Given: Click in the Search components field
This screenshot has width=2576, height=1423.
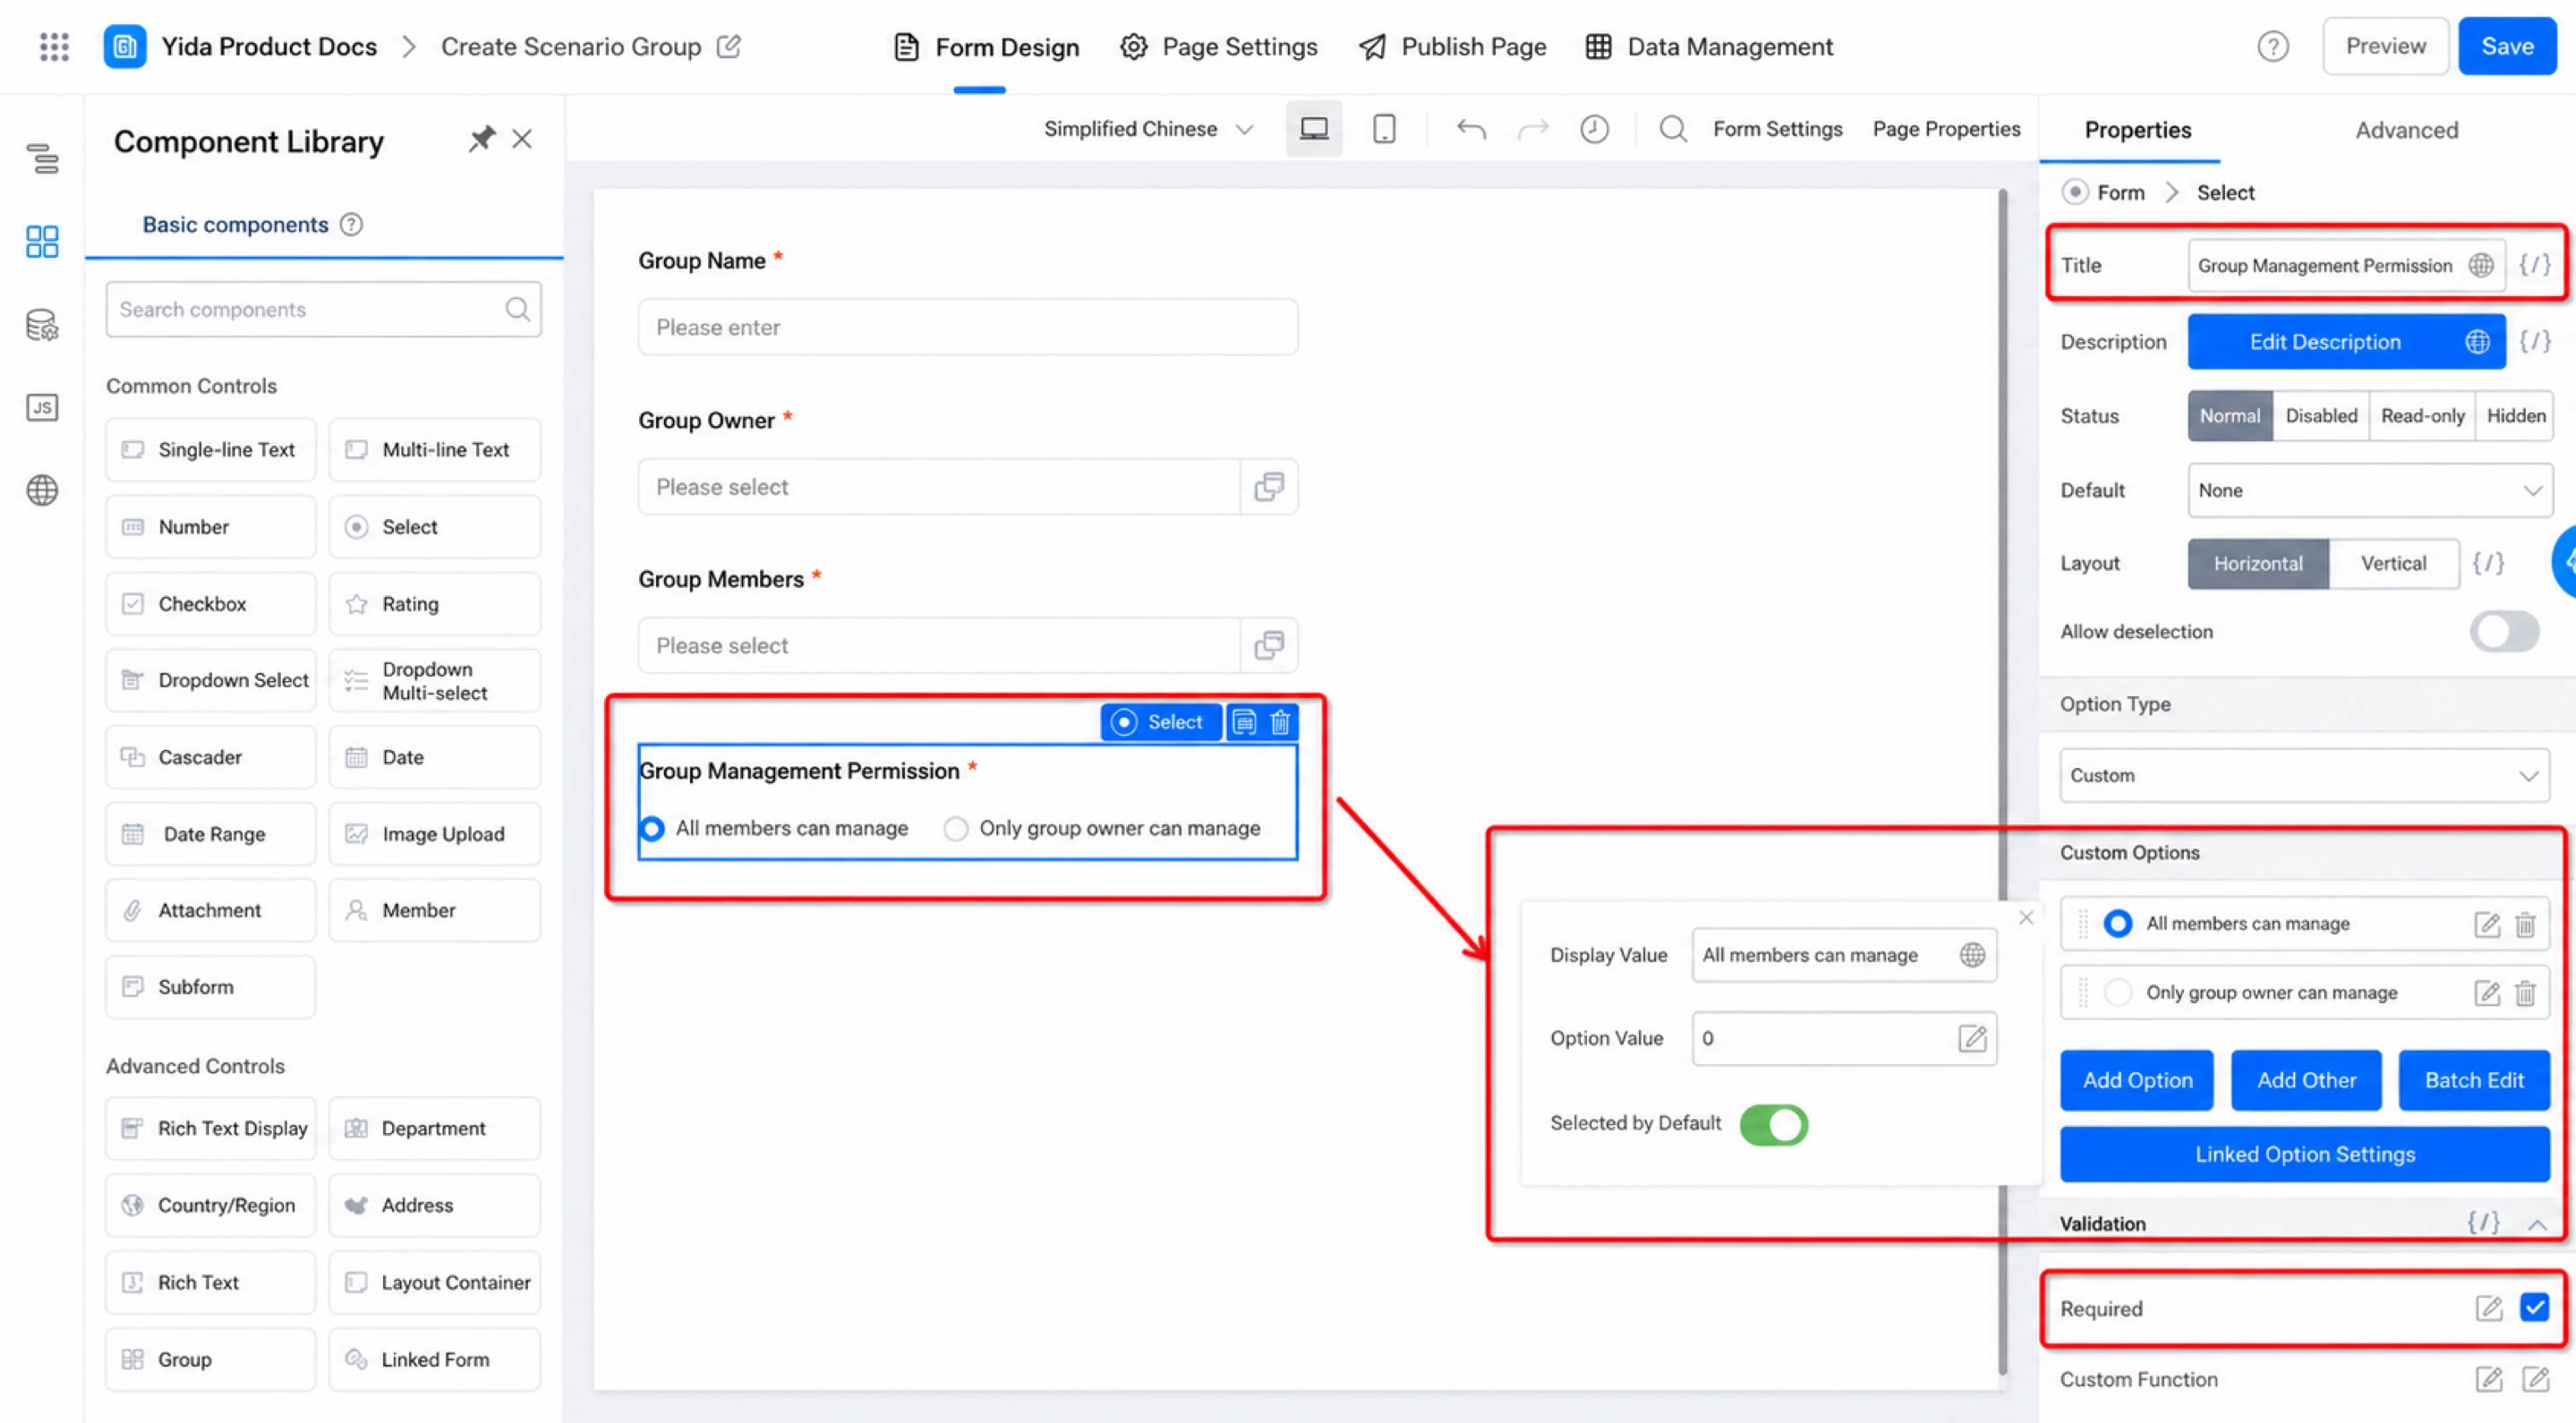Looking at the screenshot, I should coord(323,309).
